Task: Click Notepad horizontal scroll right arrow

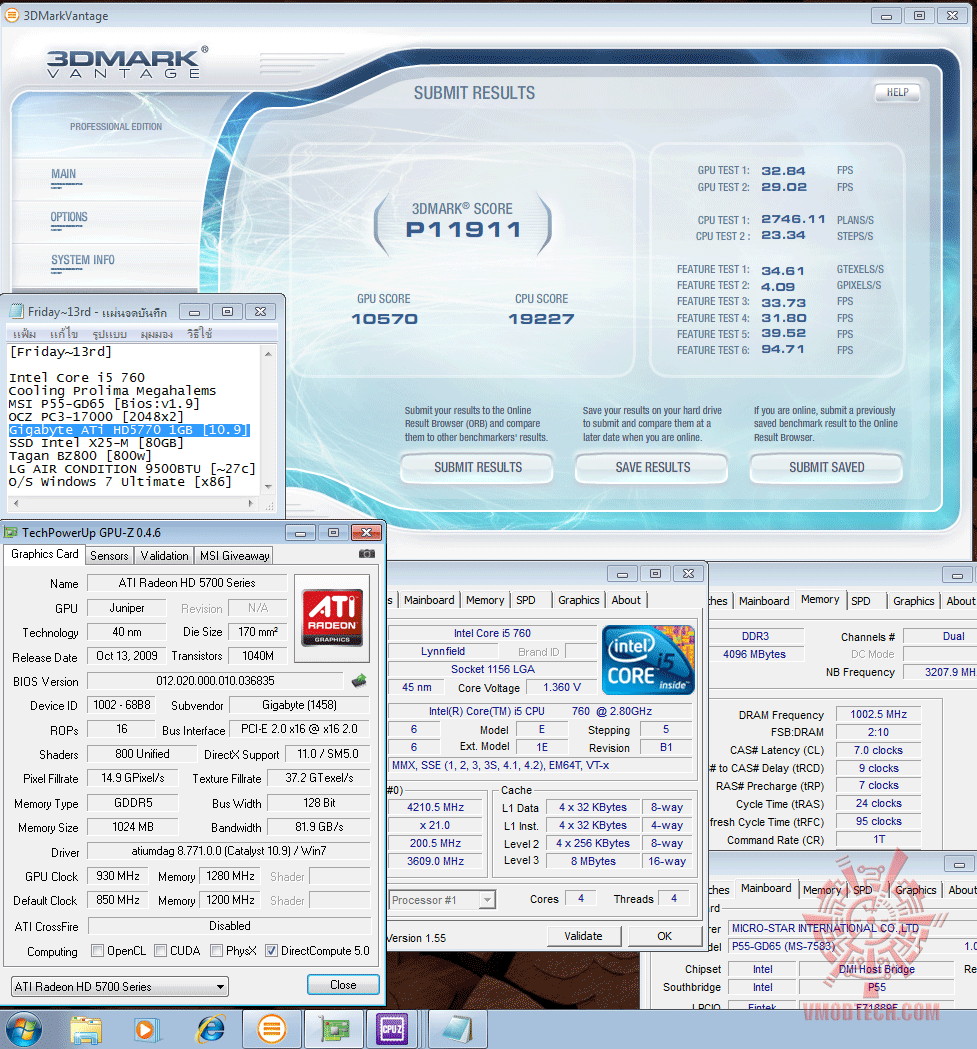Action: pyautogui.click(x=250, y=503)
